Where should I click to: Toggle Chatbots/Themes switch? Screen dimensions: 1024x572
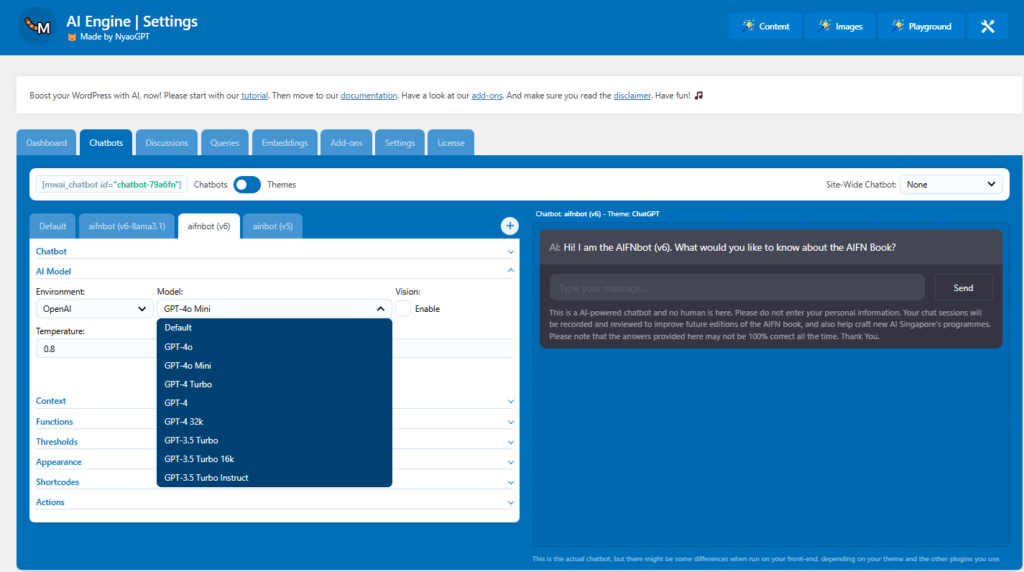coord(247,184)
